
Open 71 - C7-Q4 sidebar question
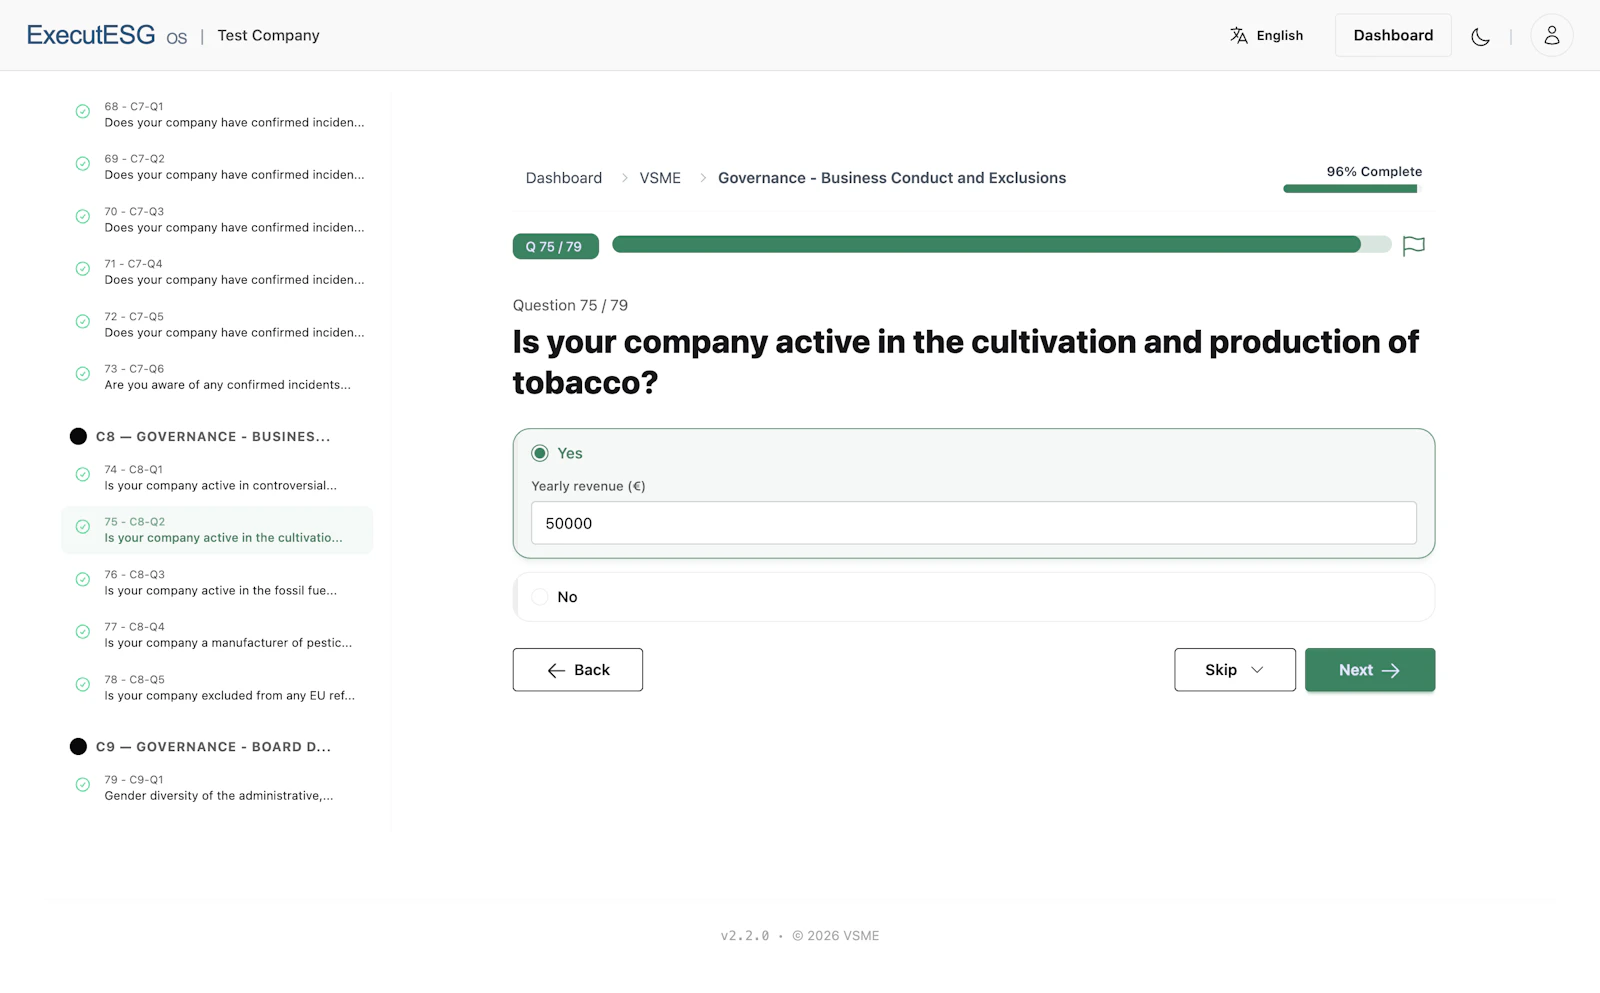(x=217, y=272)
